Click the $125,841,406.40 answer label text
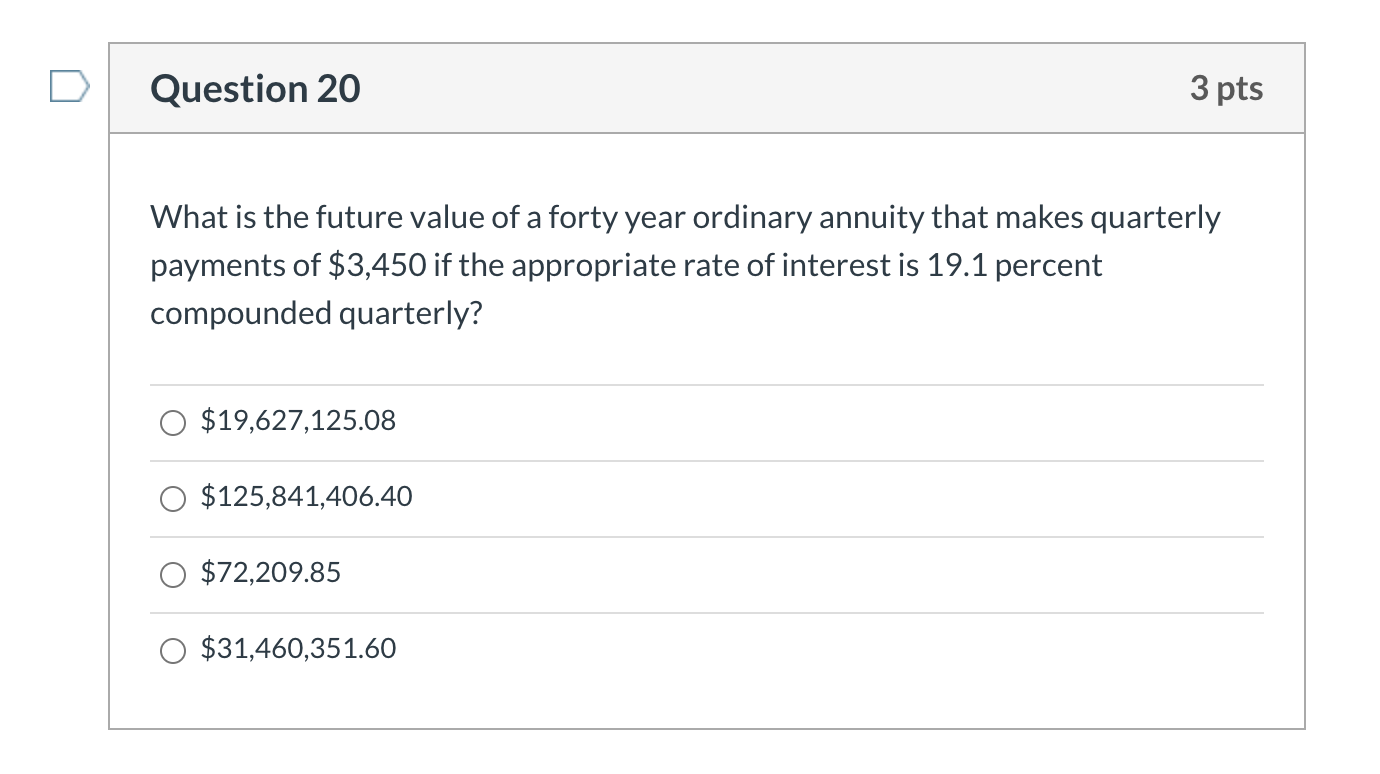1380x774 pixels. 306,497
